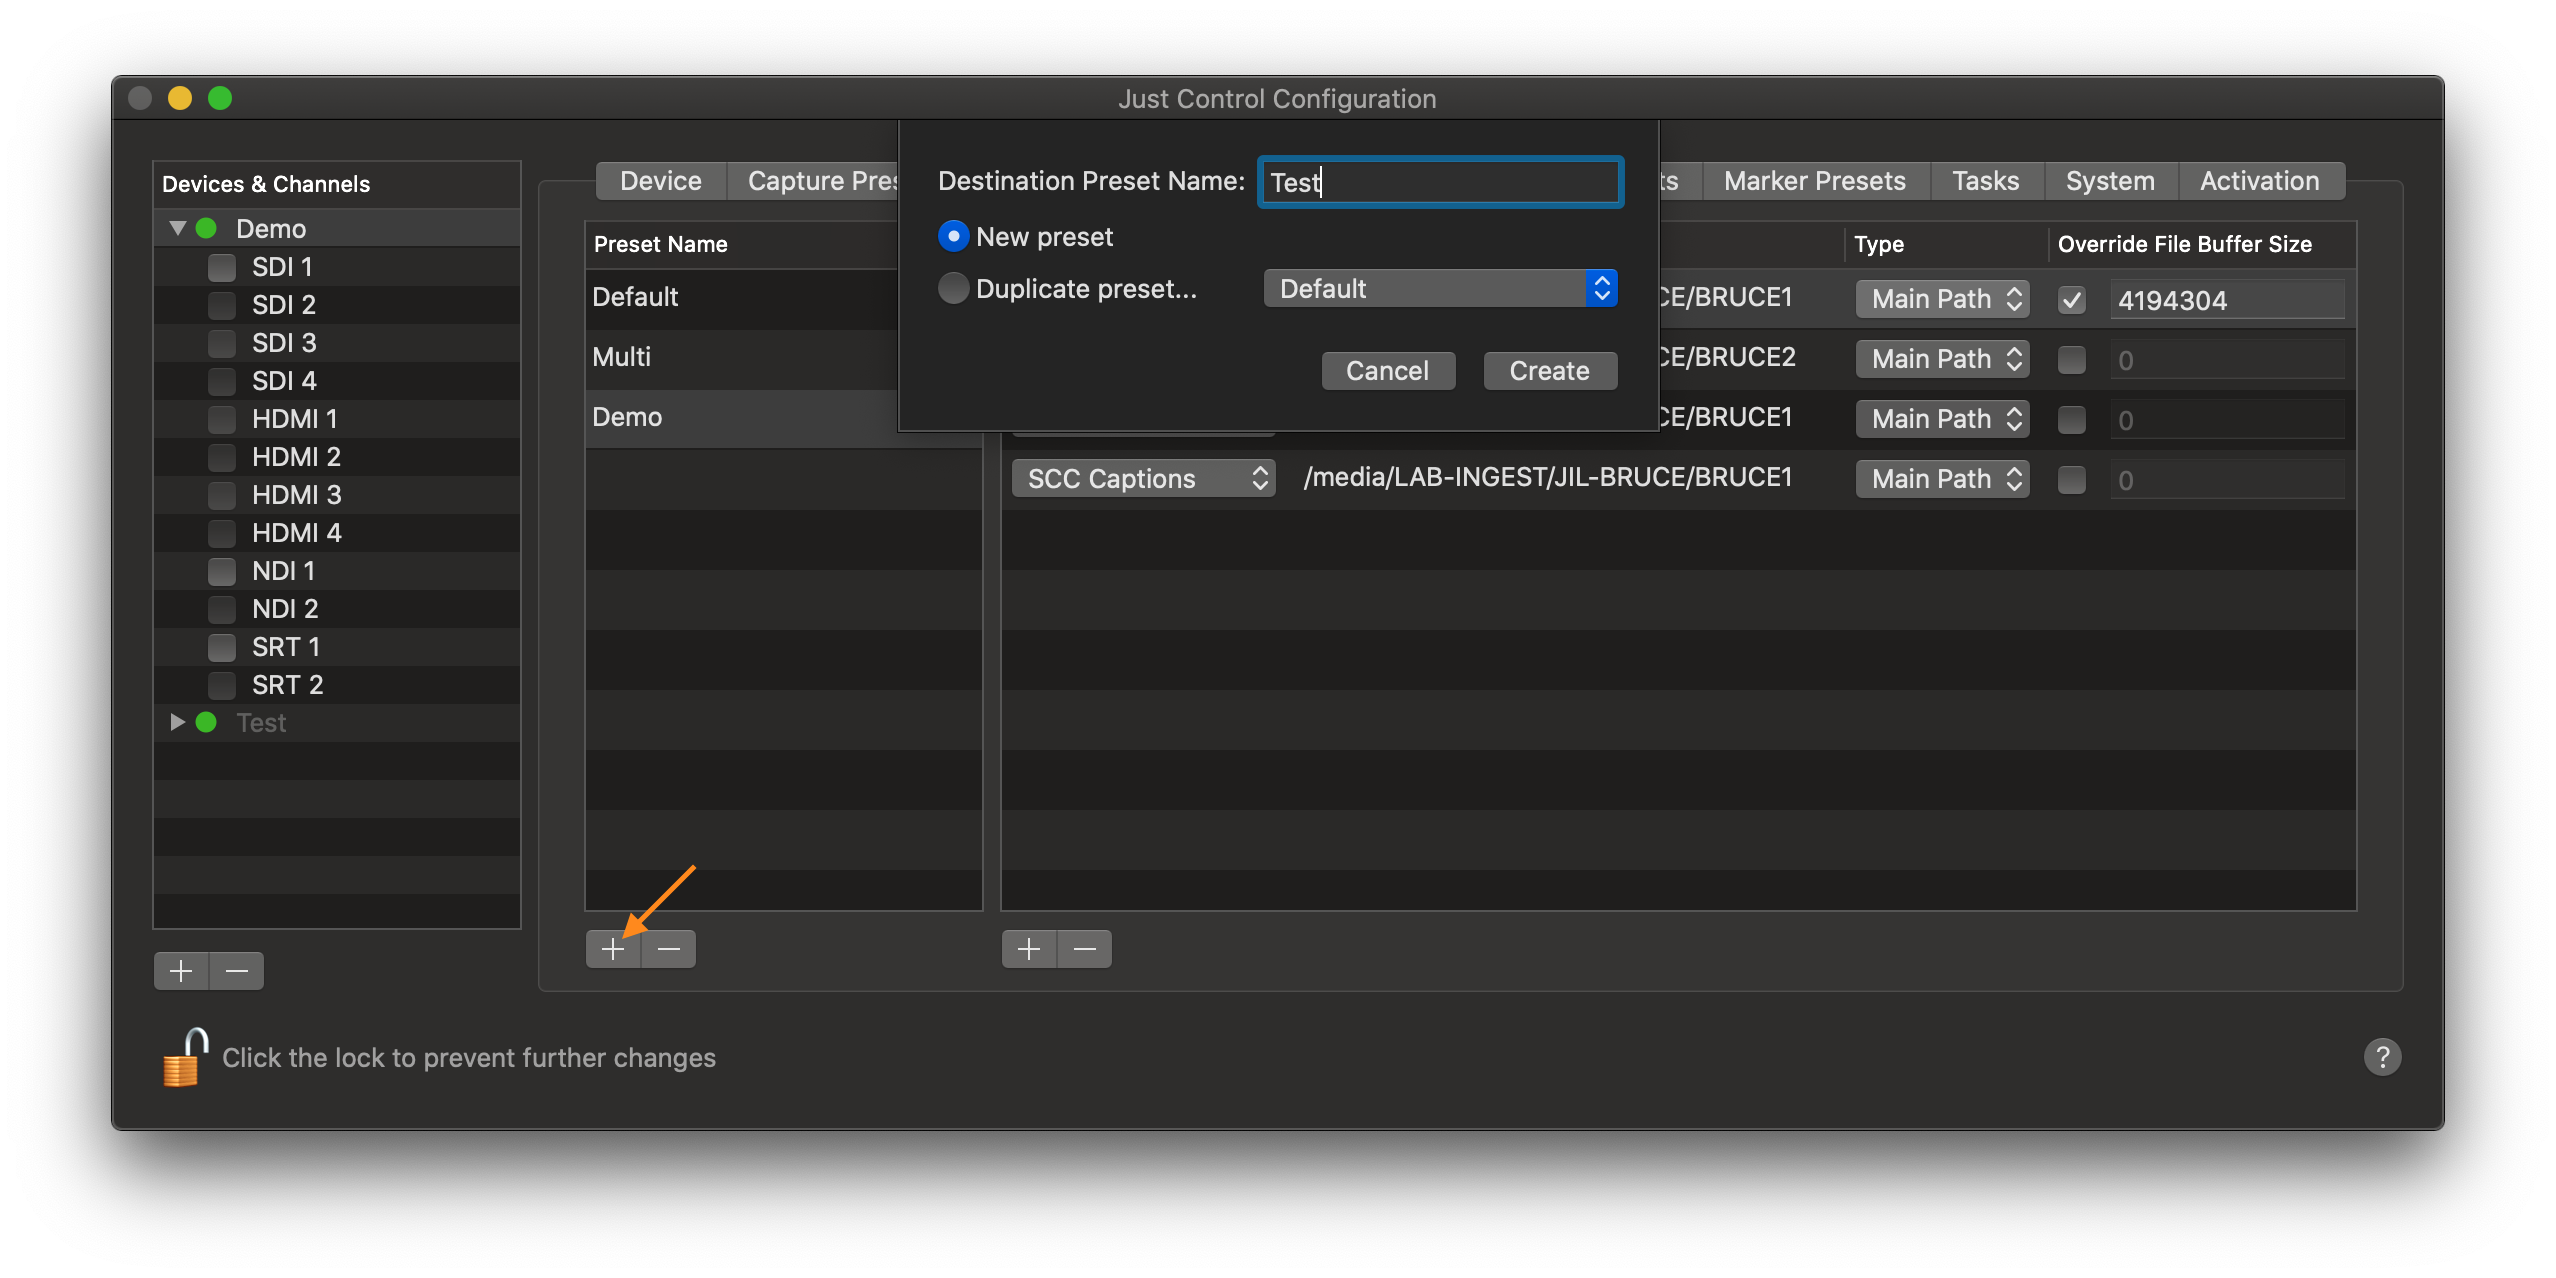2556x1278 pixels.
Task: Open help with the question mark button
Action: click(2382, 1056)
